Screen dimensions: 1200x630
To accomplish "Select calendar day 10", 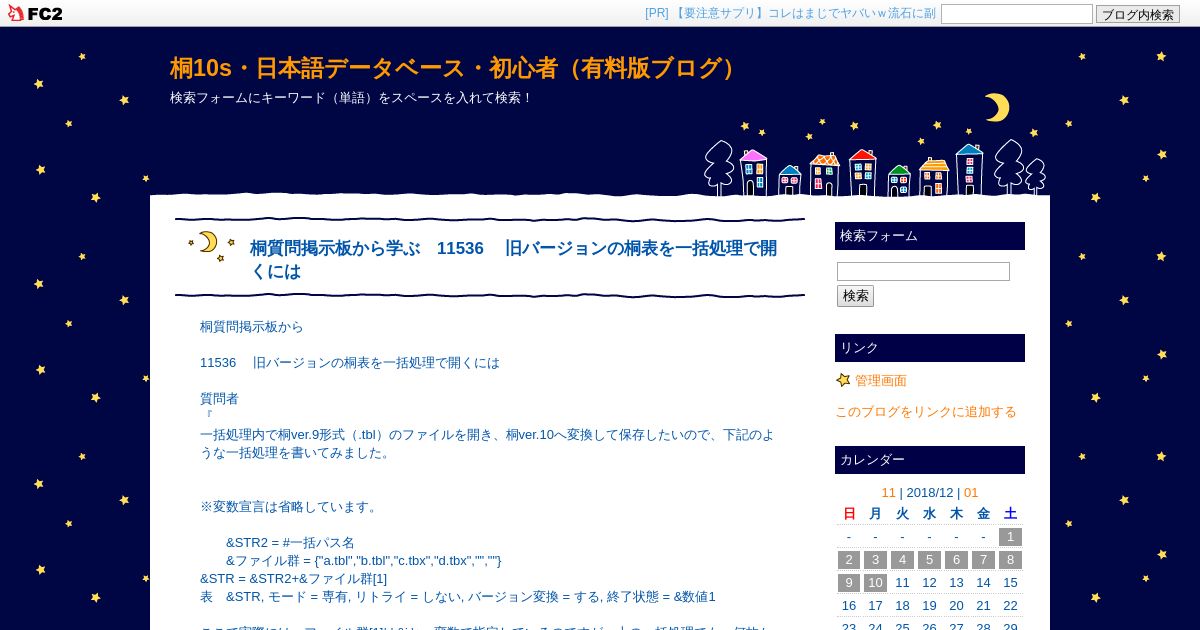I will tap(875, 583).
